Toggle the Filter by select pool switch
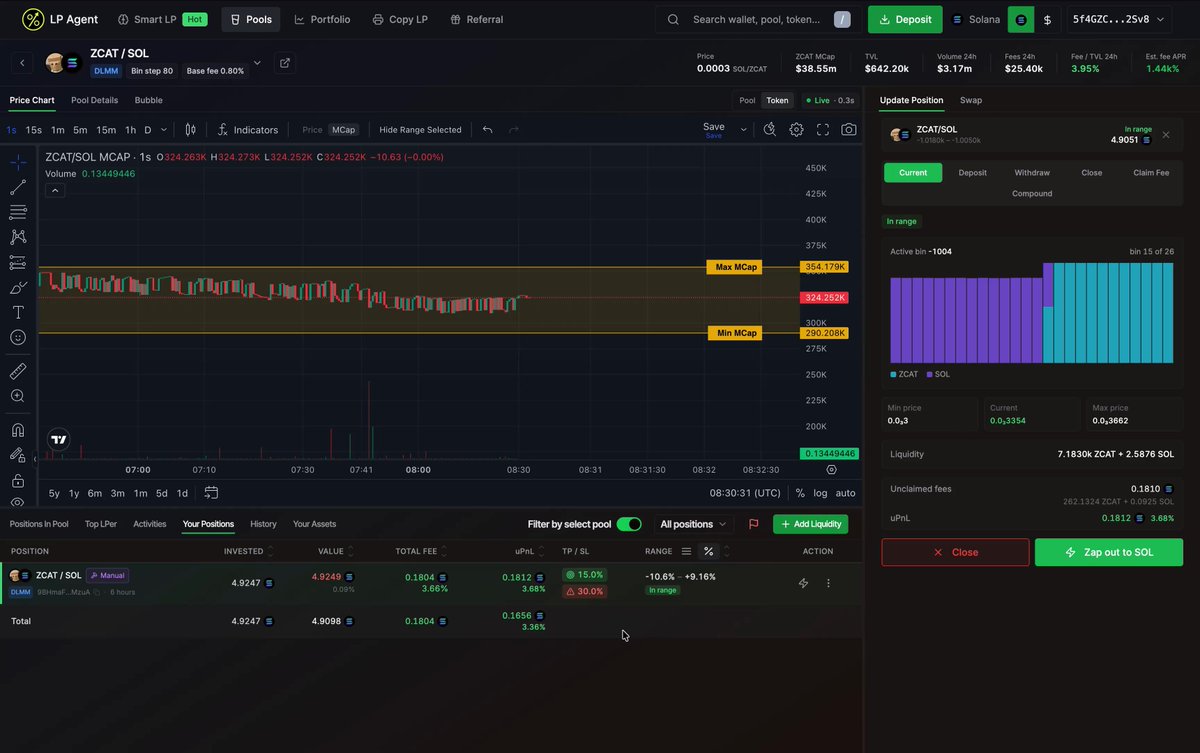 (629, 524)
